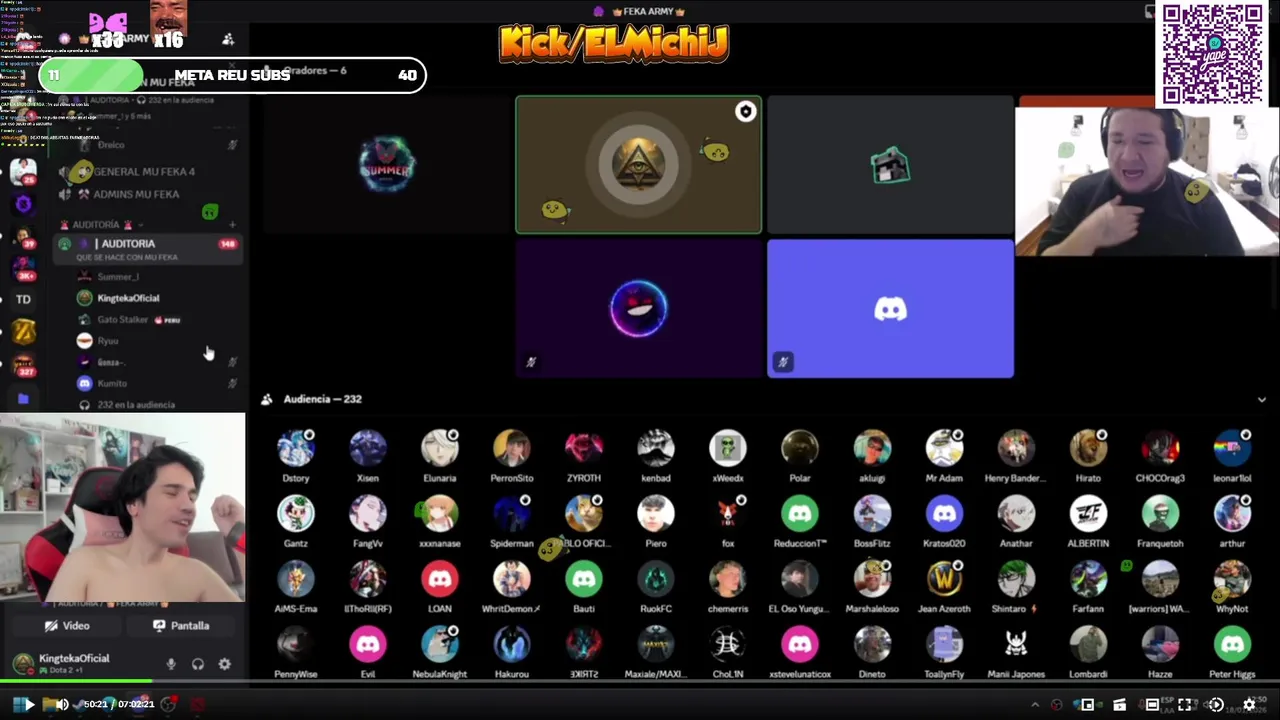Open audience member Bauti avatar
This screenshot has width=1280, height=720.
pos(584,579)
